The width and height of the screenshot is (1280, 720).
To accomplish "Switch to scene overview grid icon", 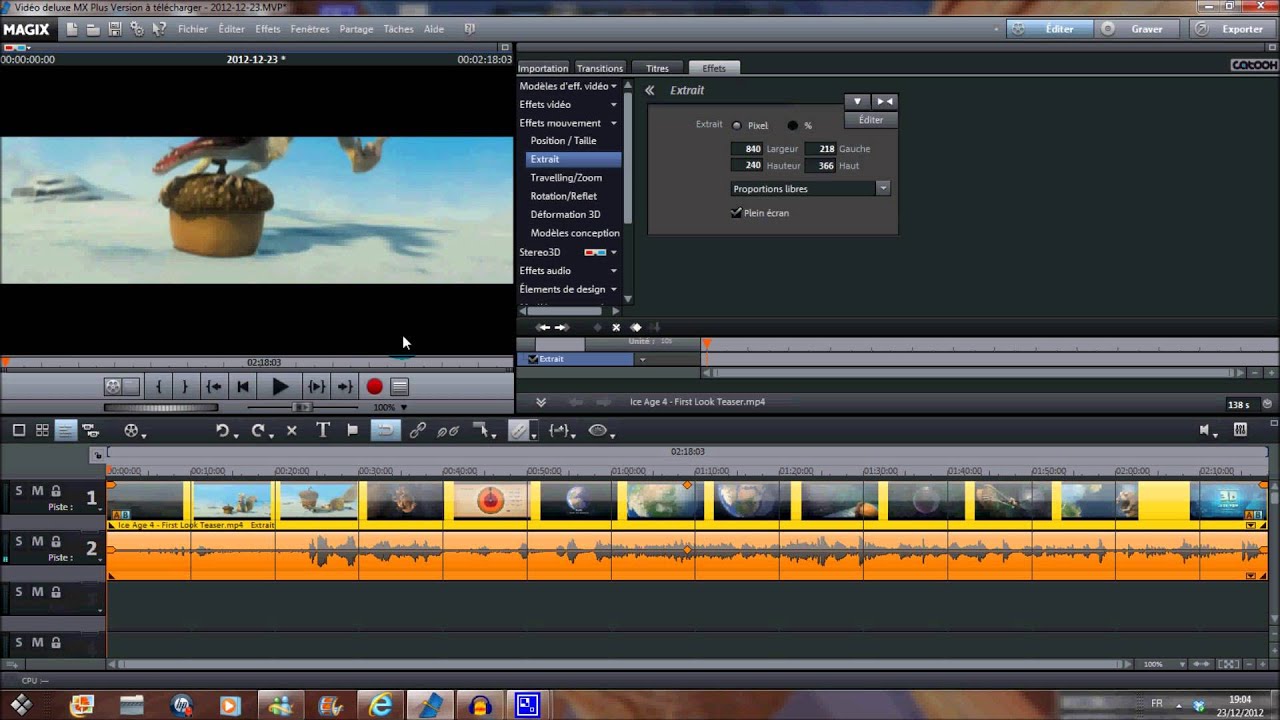I will point(42,430).
